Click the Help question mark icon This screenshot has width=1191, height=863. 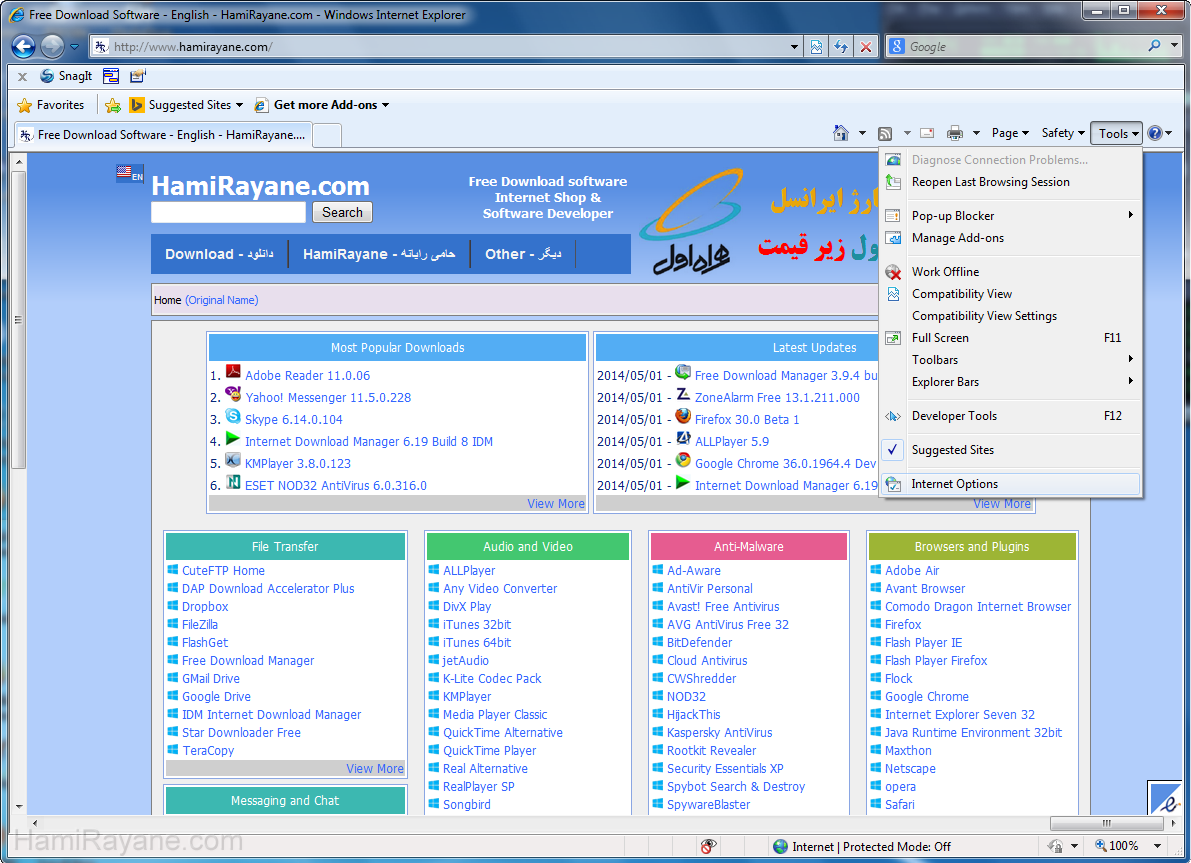pos(1154,133)
